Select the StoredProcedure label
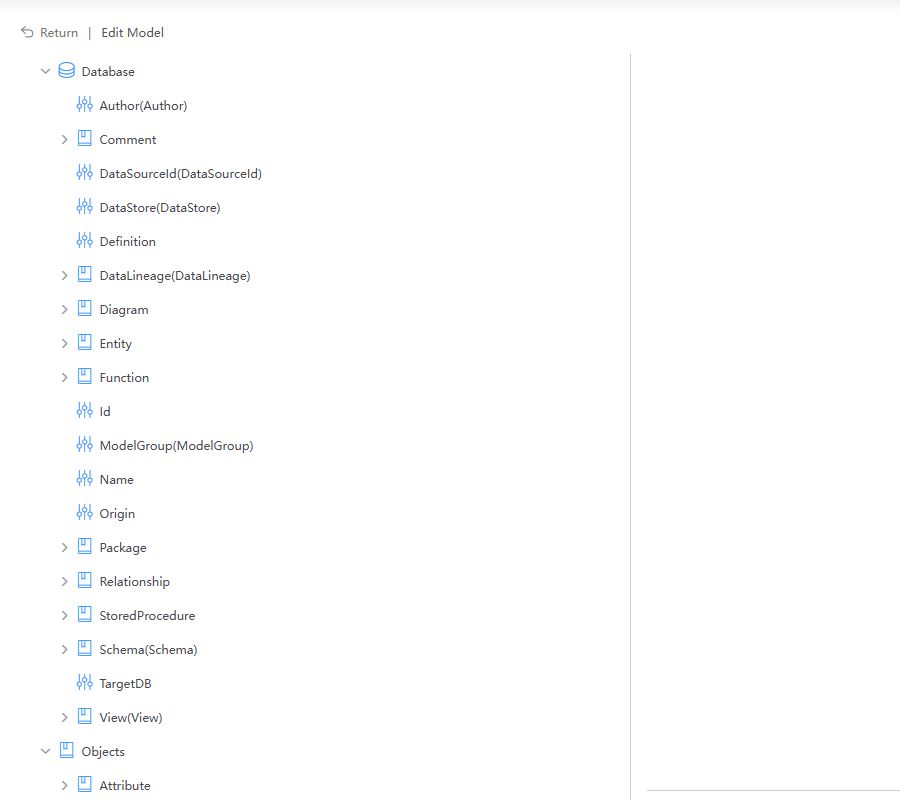The image size is (900, 800). click(x=147, y=616)
